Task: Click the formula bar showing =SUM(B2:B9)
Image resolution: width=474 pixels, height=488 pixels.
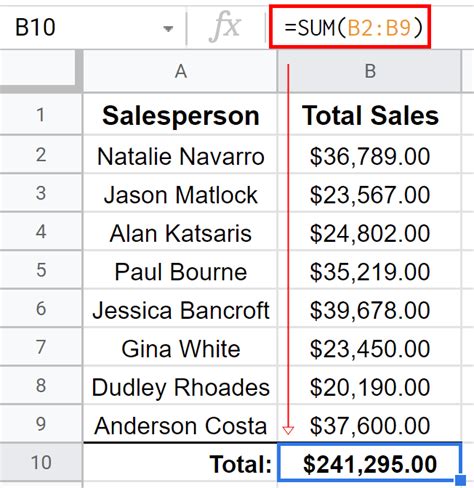Action: 350,27
